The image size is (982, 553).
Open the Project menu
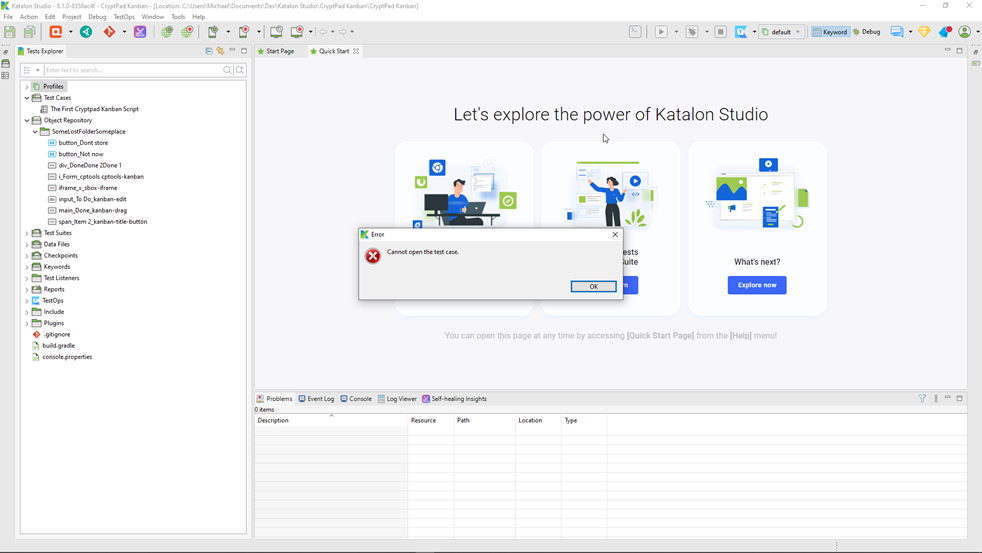[71, 17]
